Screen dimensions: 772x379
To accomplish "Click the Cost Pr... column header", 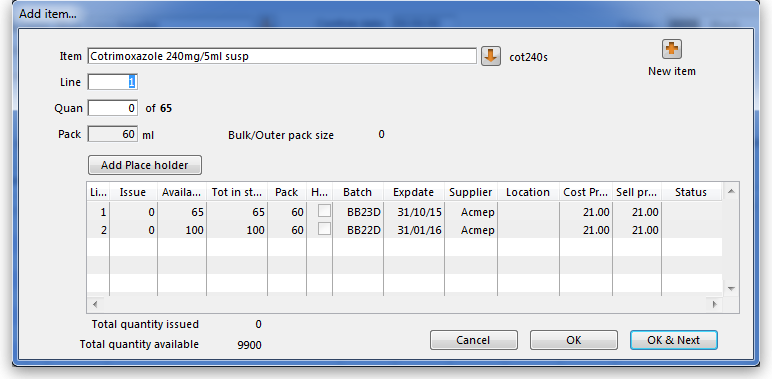I will click(x=585, y=192).
